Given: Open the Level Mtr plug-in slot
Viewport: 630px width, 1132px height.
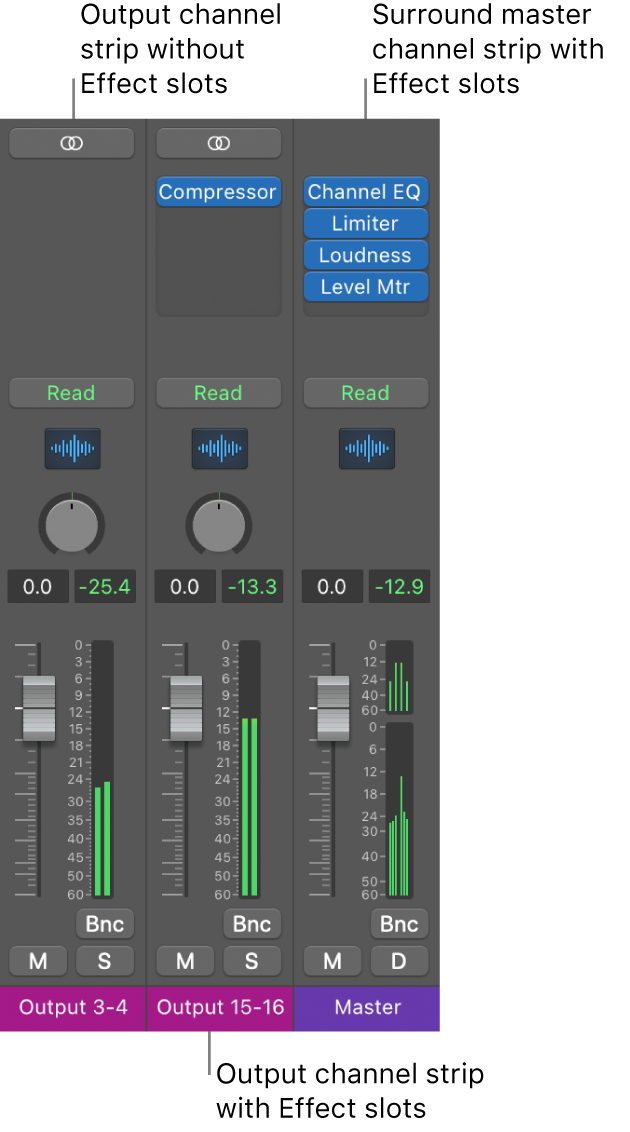Looking at the screenshot, I should 366,287.
